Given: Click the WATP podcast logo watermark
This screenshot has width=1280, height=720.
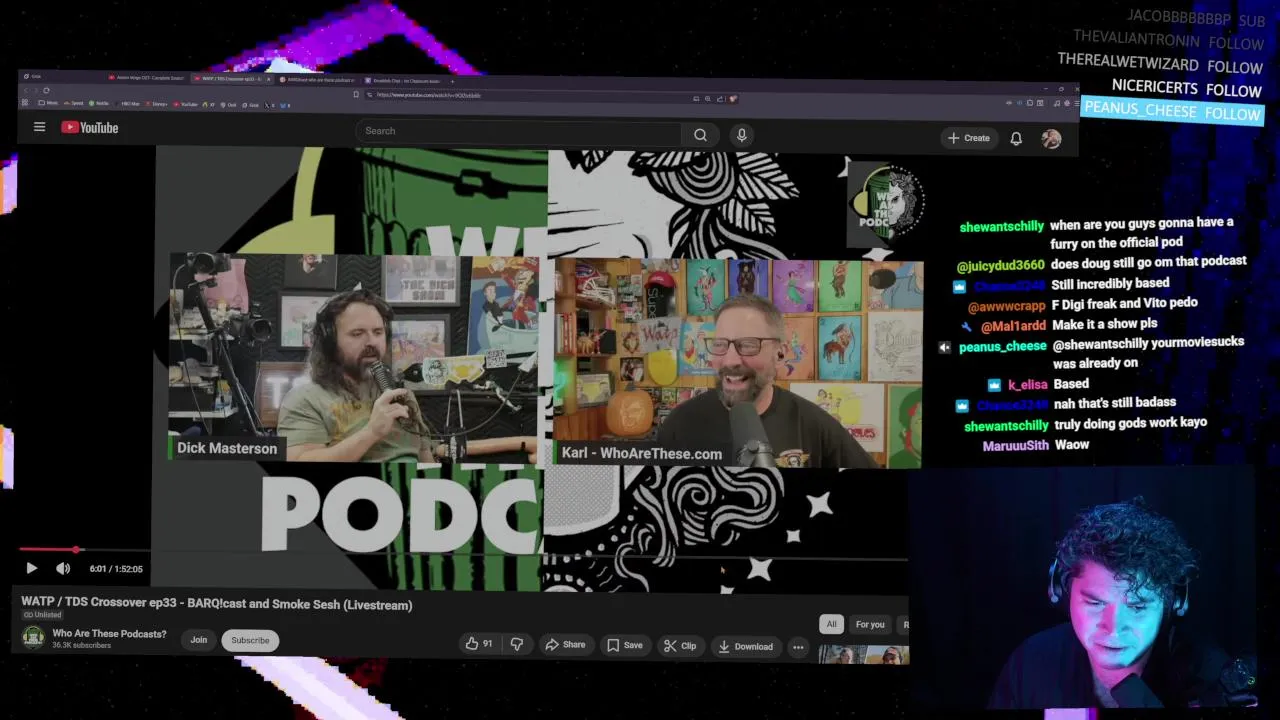Looking at the screenshot, I should pyautogui.click(x=886, y=204).
